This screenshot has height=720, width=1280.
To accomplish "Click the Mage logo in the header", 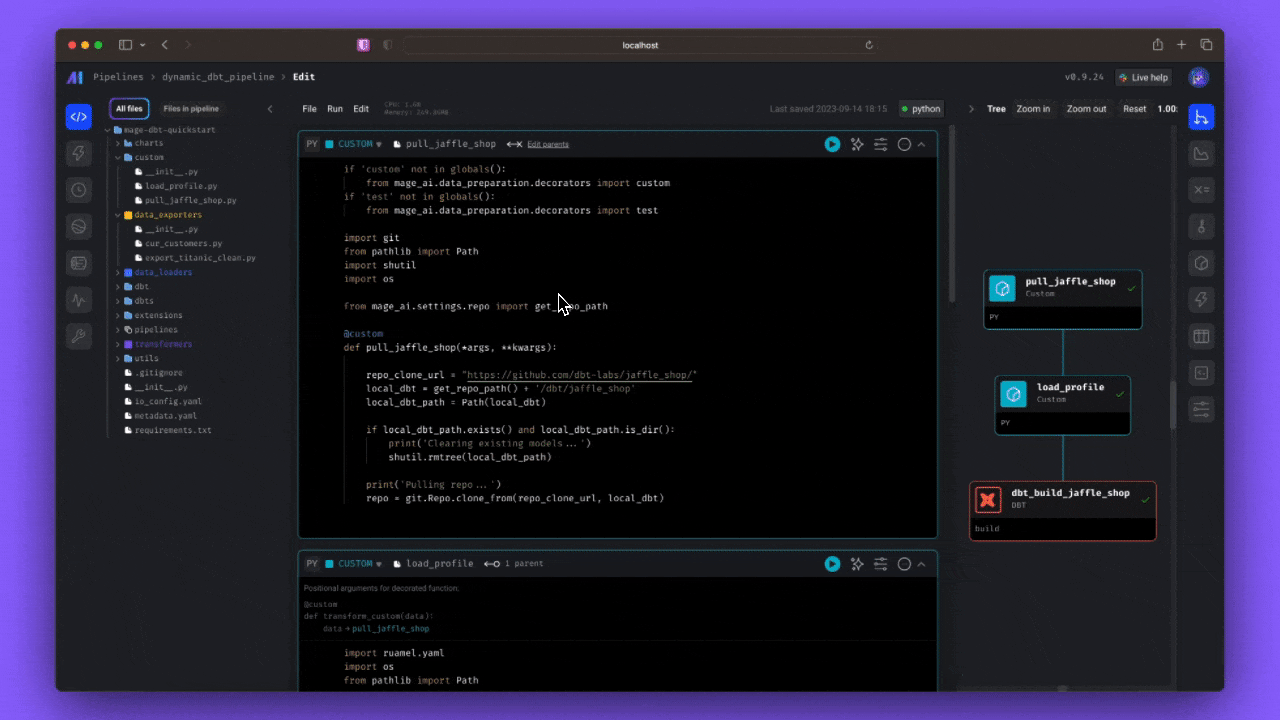I will click(x=75, y=77).
